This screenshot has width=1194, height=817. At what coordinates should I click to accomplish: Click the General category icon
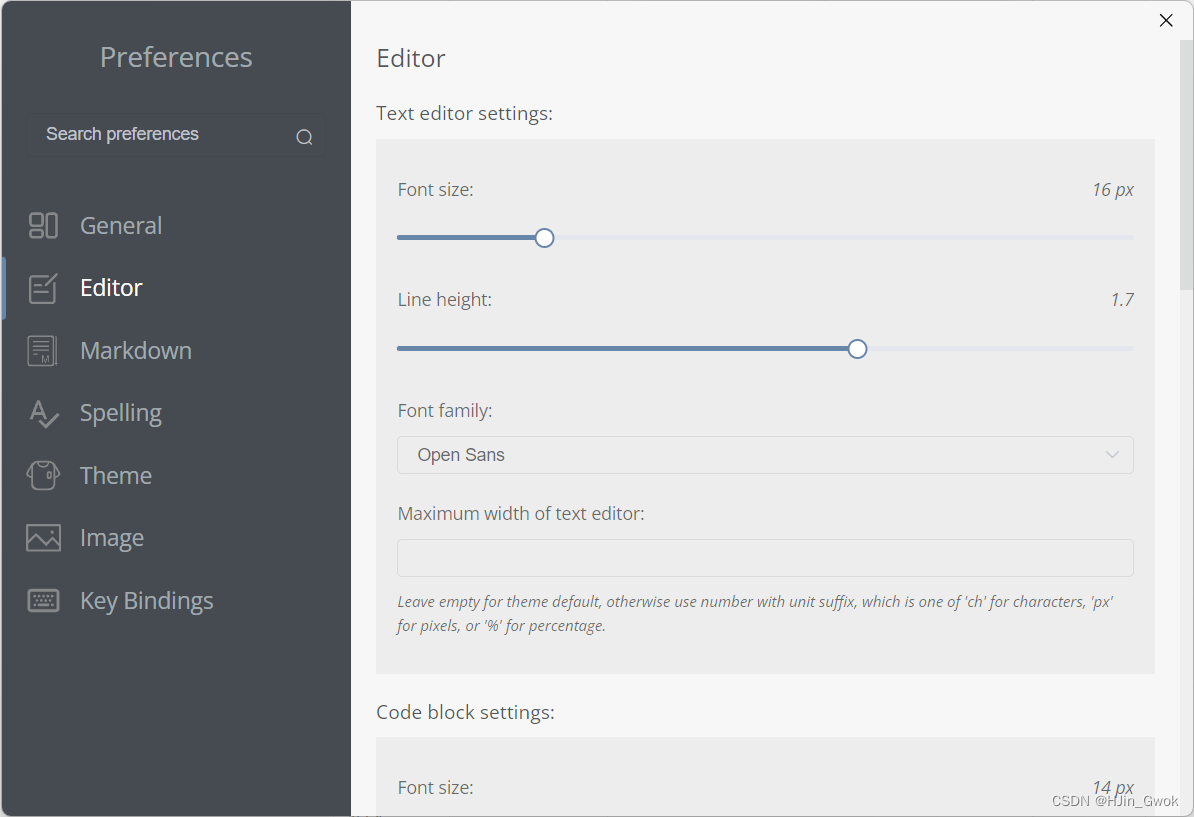(x=43, y=226)
